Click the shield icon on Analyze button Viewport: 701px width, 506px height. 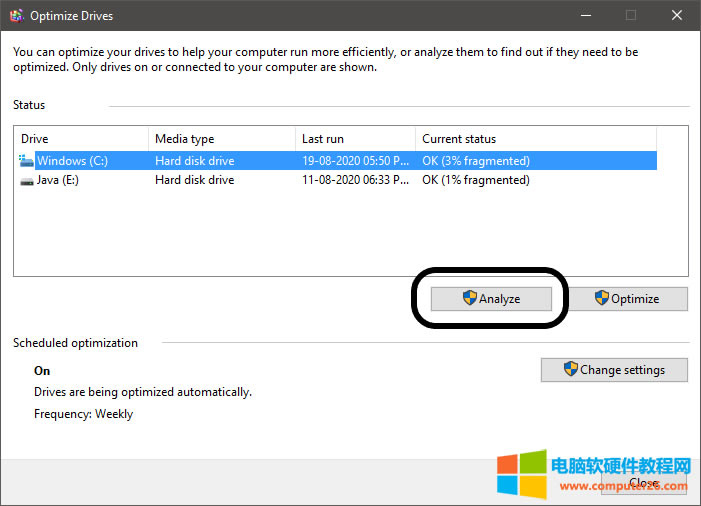[x=469, y=298]
